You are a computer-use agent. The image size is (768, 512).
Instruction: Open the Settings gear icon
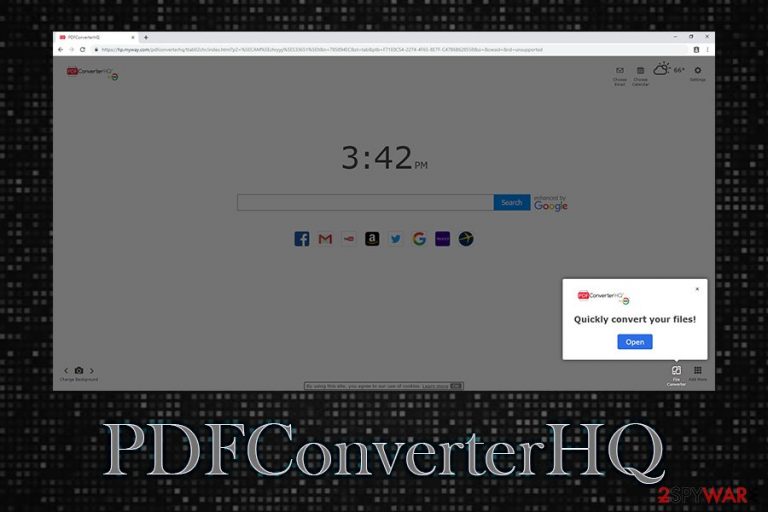(x=697, y=73)
